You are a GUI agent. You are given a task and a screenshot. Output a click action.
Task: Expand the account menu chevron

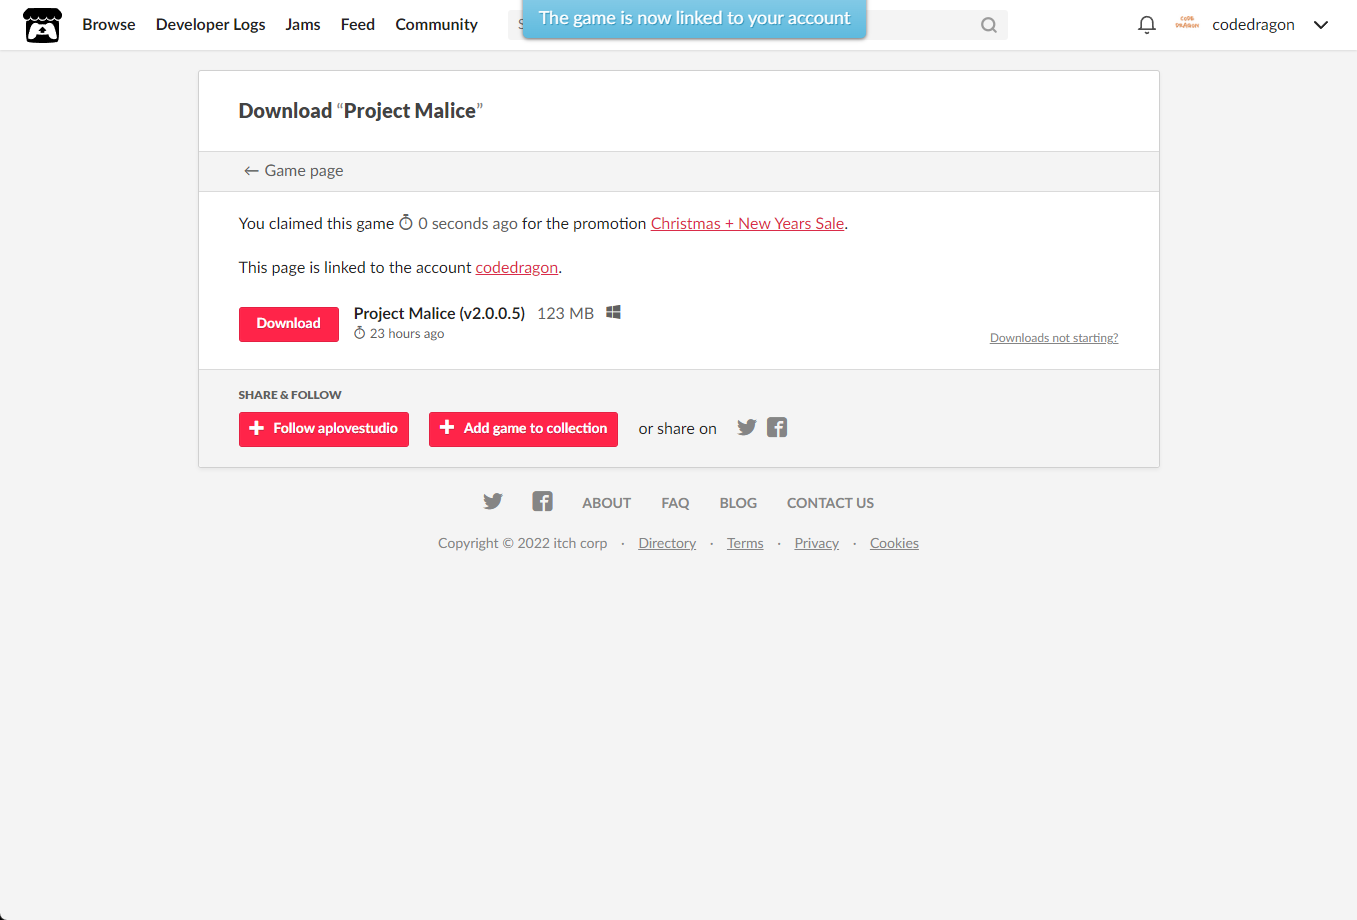click(x=1321, y=25)
